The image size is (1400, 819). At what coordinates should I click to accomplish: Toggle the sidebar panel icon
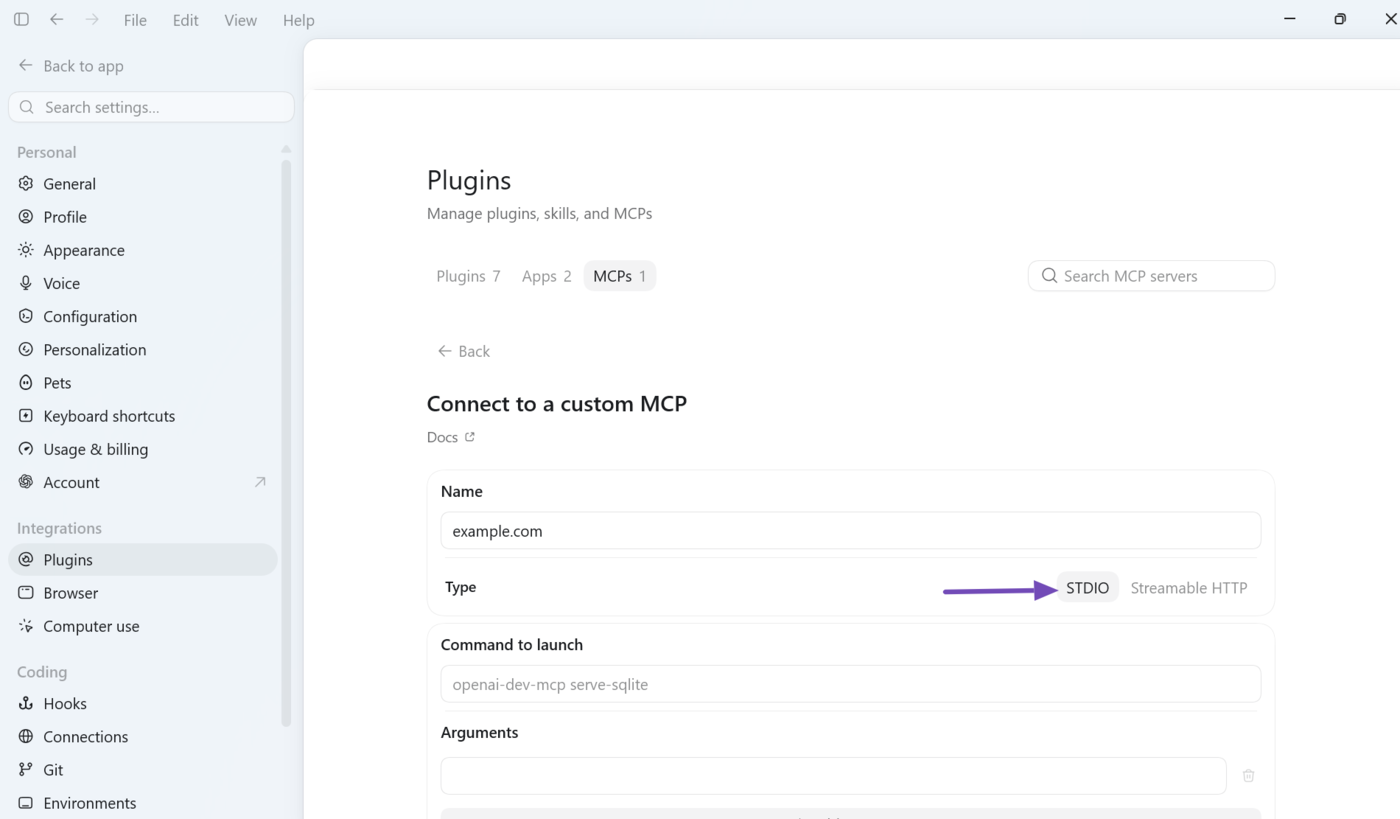click(x=21, y=19)
